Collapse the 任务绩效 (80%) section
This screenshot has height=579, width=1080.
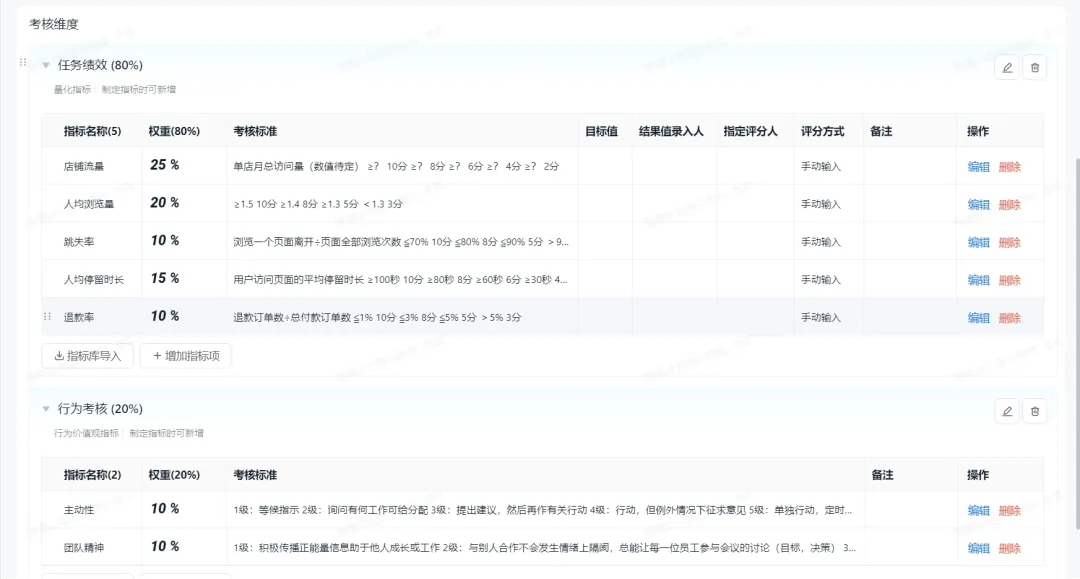tap(46, 65)
